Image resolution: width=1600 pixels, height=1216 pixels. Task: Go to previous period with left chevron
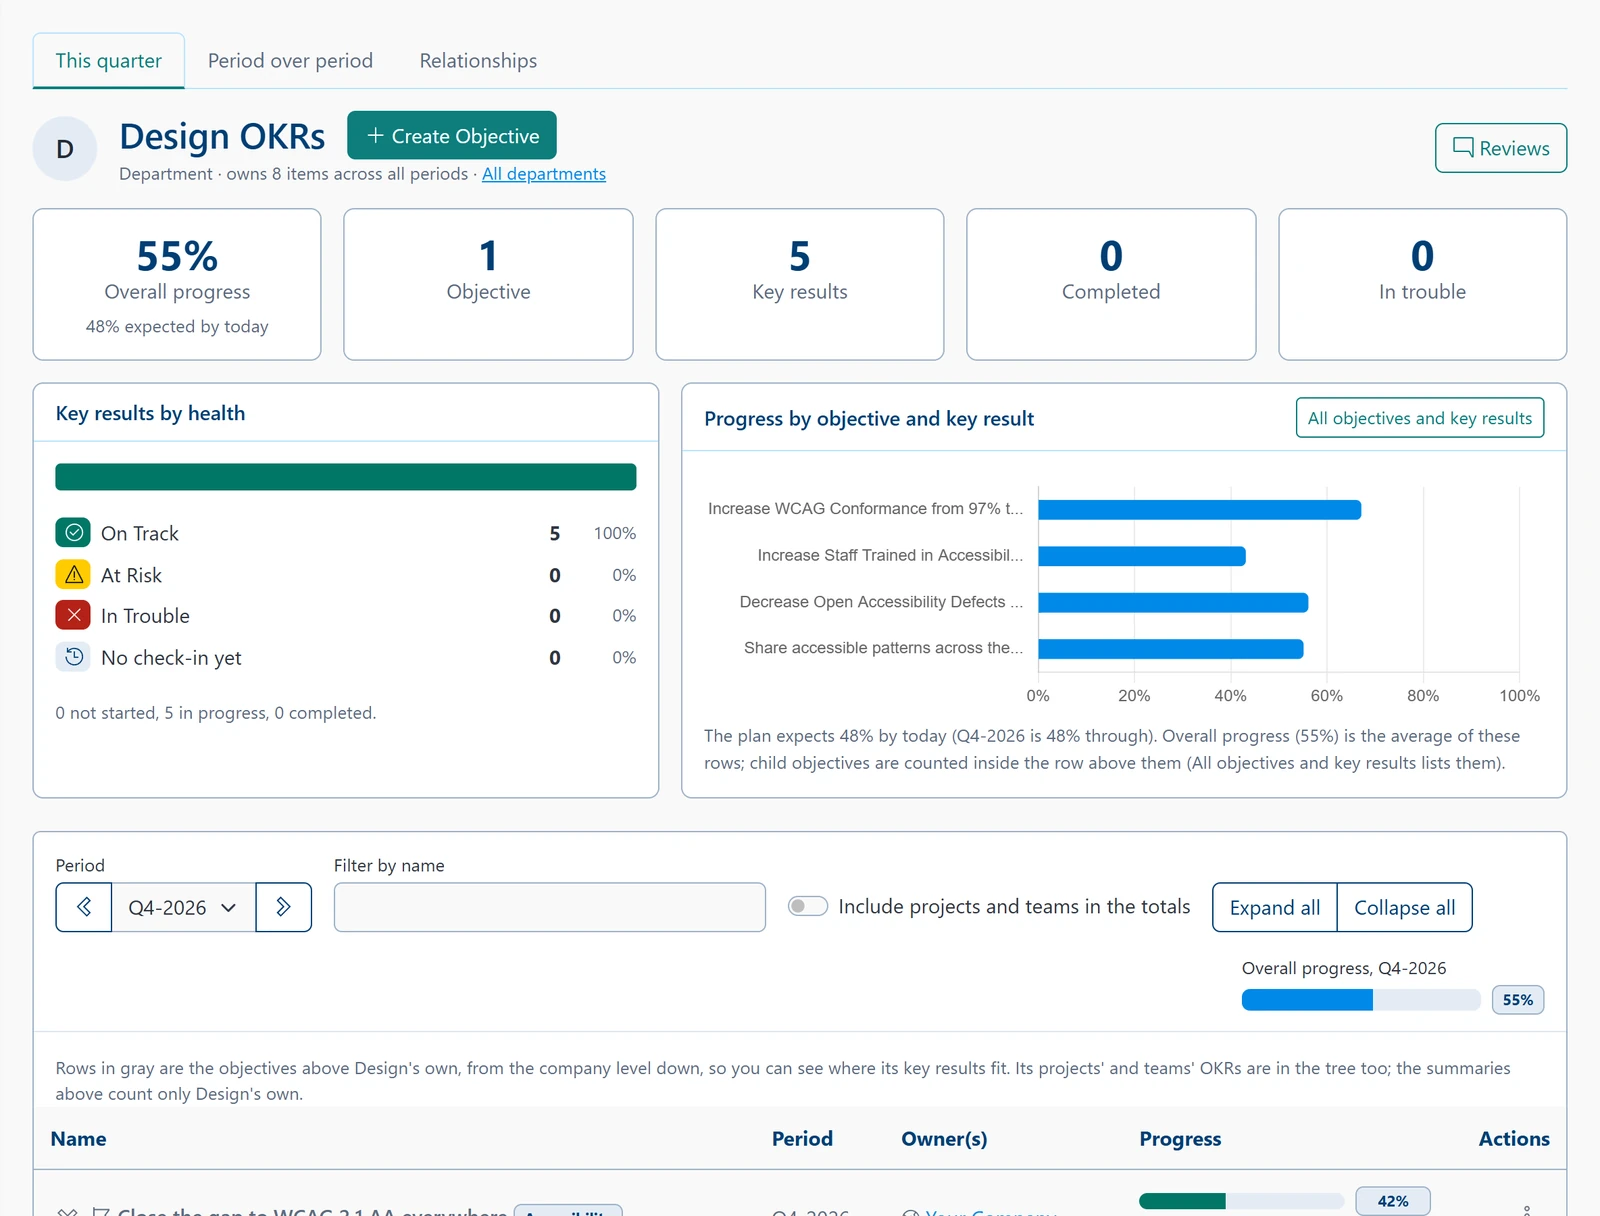click(x=84, y=907)
